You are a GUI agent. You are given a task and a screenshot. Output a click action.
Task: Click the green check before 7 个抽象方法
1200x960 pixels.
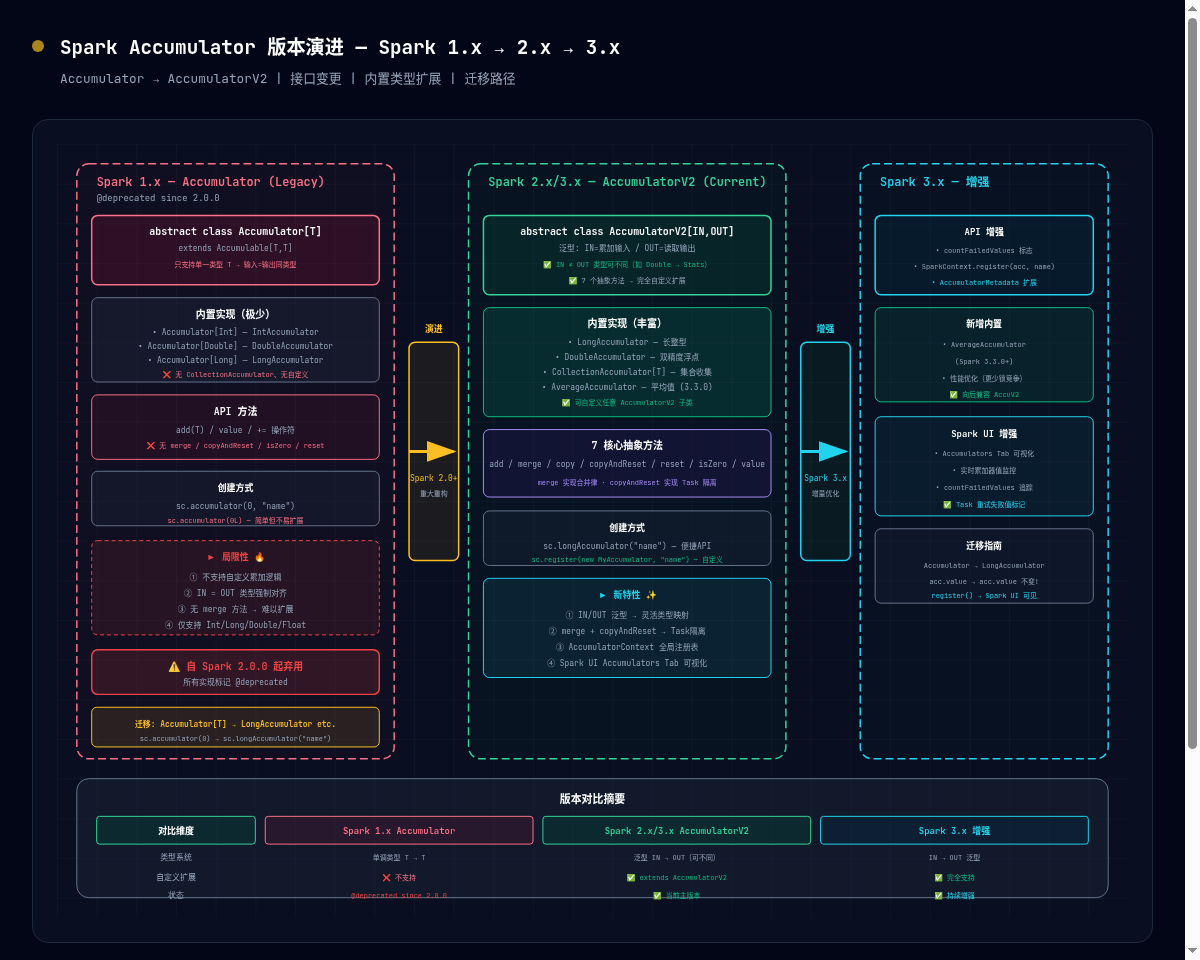(573, 281)
